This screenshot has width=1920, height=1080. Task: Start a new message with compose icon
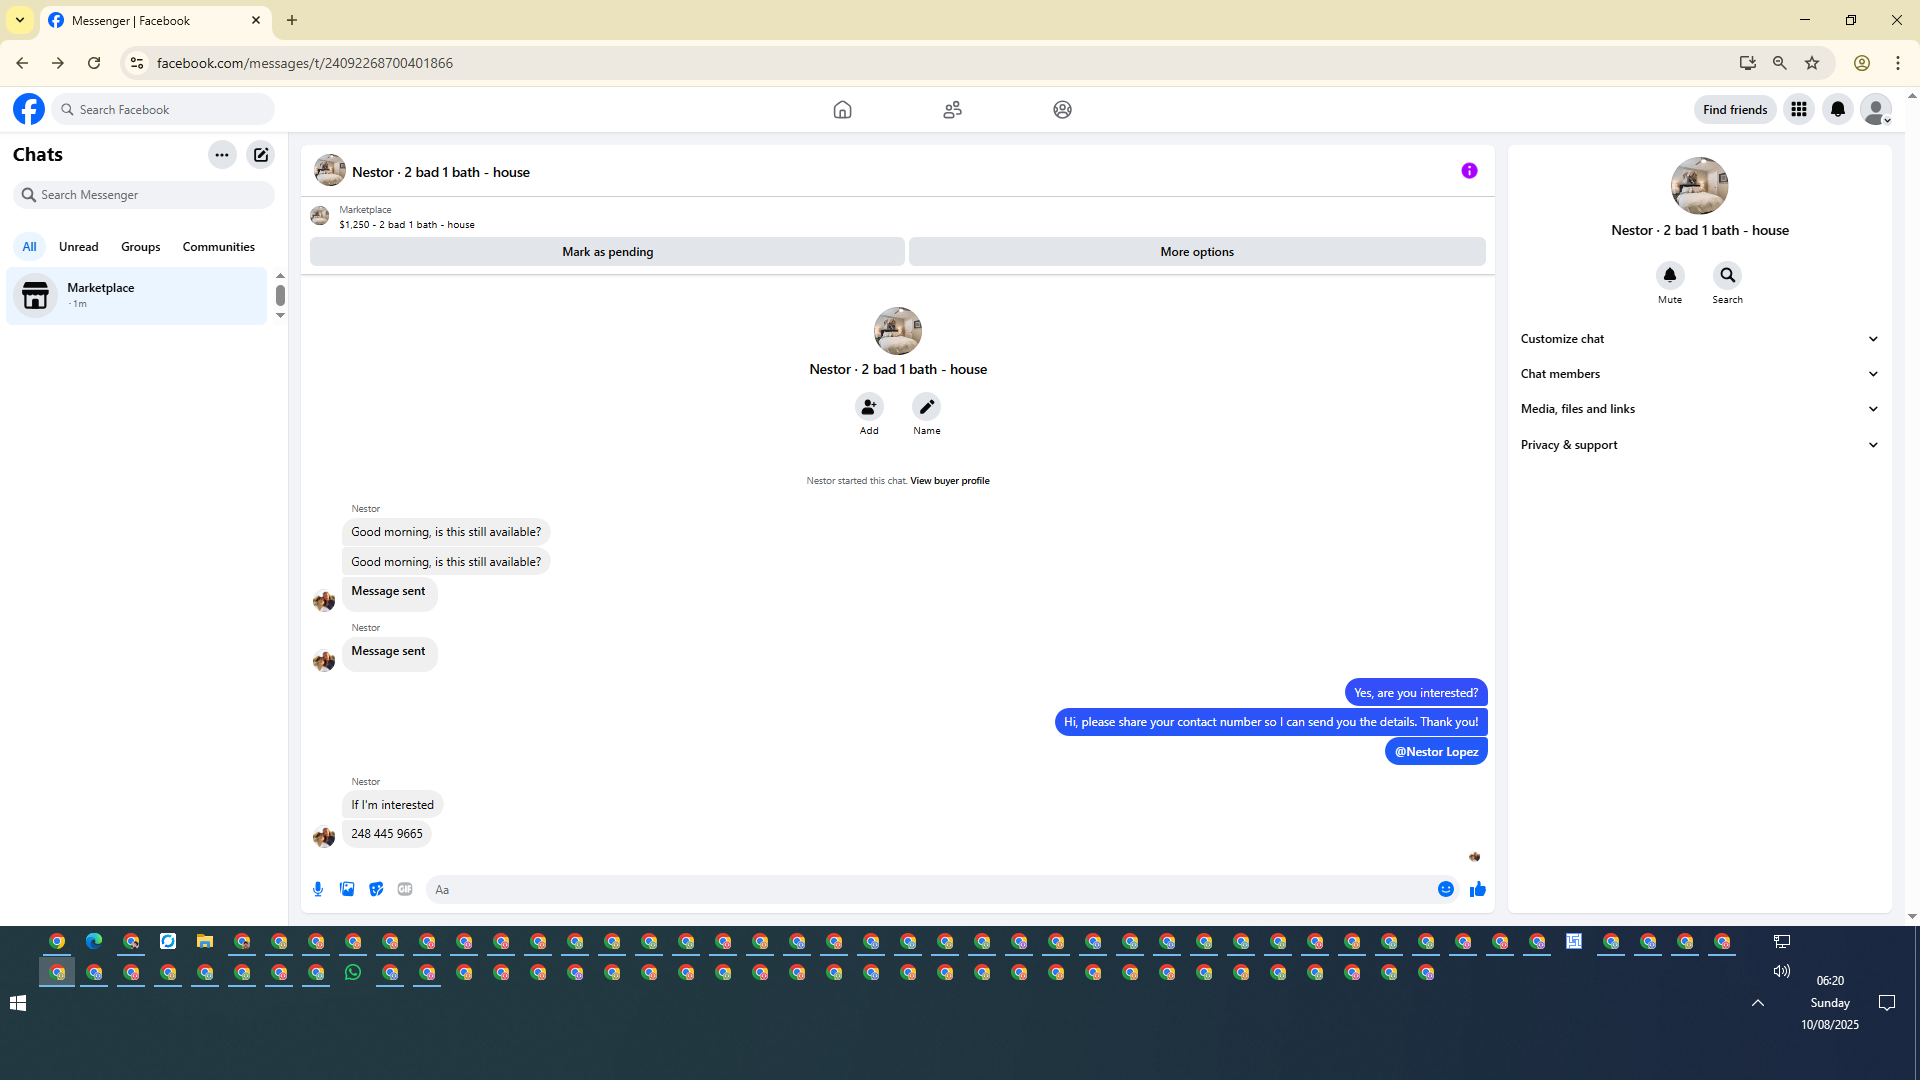[261, 155]
